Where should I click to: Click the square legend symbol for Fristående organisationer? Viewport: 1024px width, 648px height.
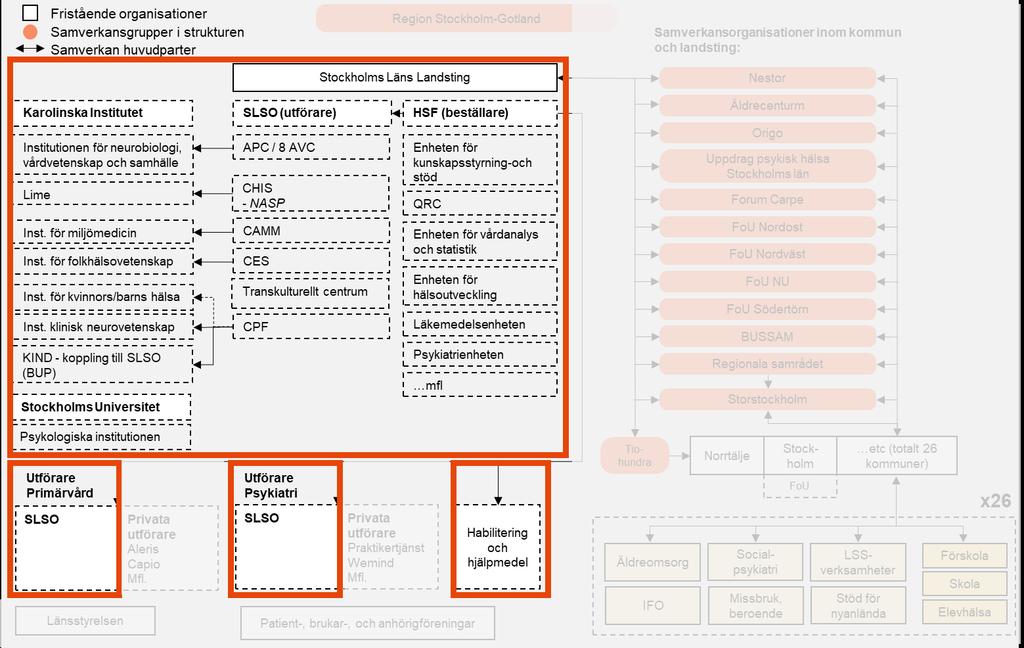coord(30,12)
